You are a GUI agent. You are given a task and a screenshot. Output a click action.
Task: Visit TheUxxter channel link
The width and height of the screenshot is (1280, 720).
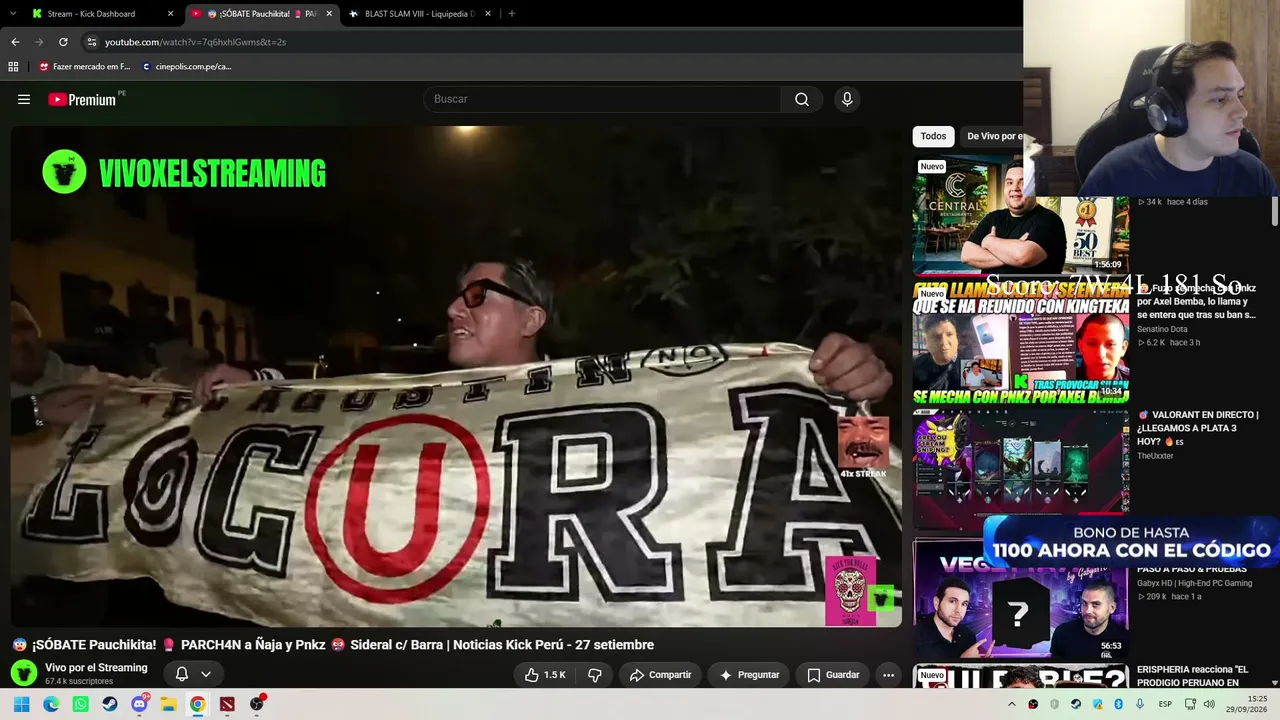[1155, 456]
